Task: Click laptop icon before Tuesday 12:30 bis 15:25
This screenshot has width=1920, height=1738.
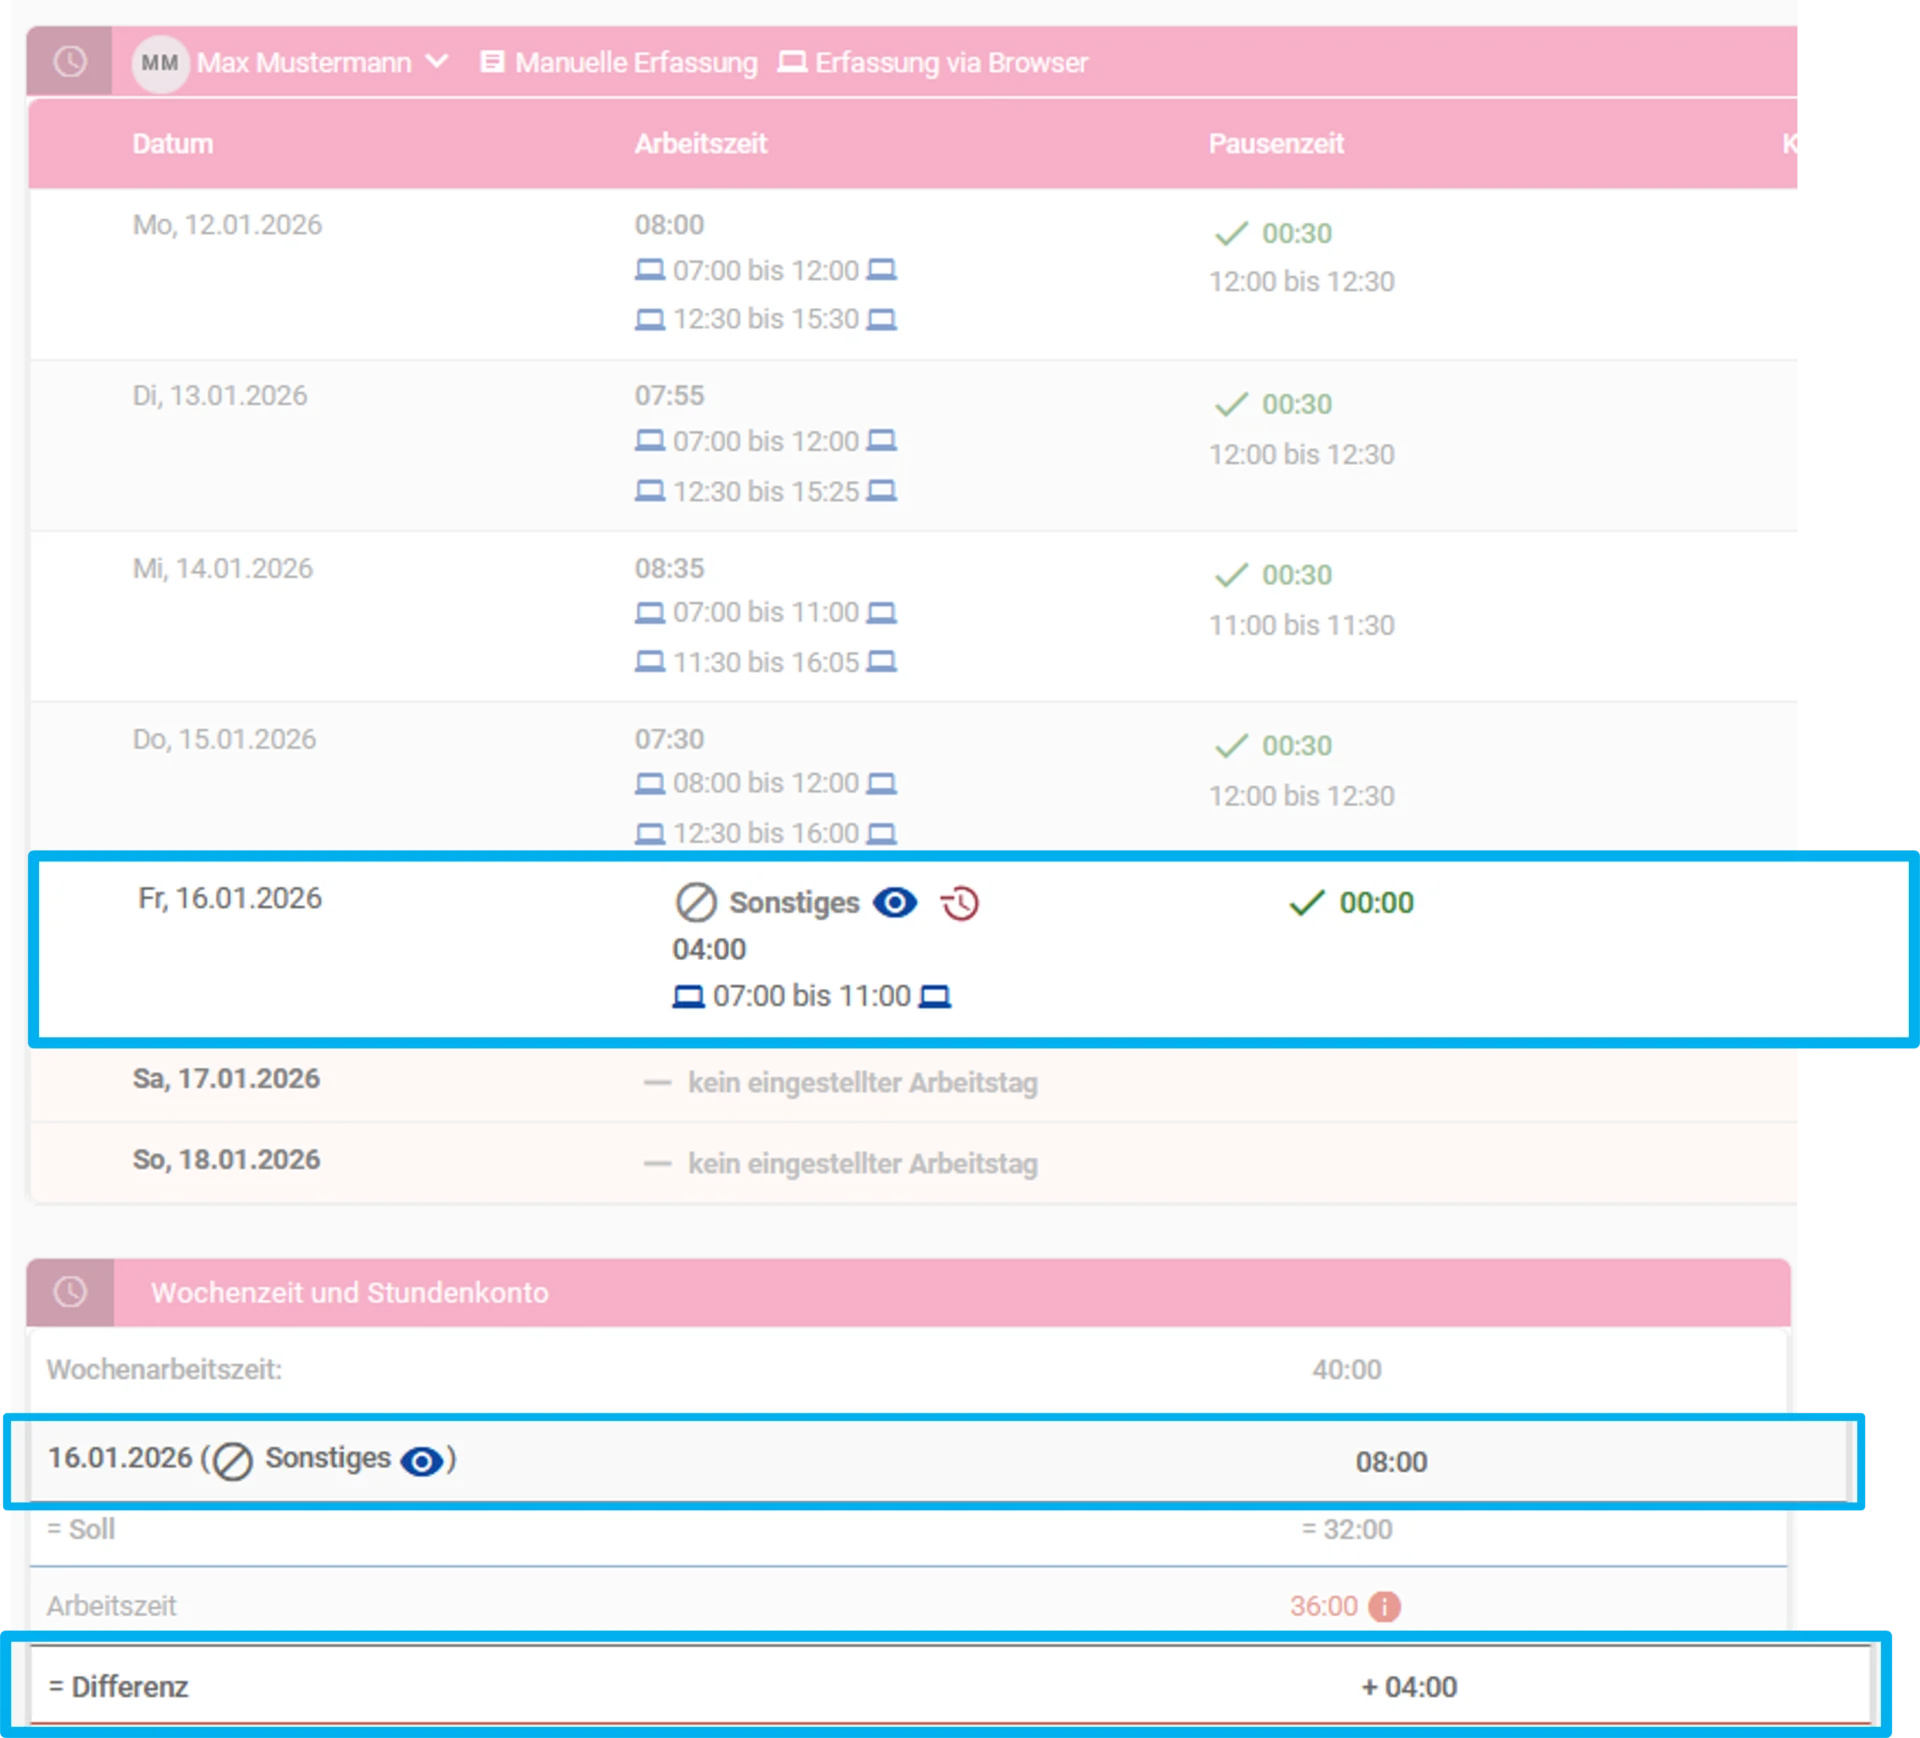Action: (649, 491)
